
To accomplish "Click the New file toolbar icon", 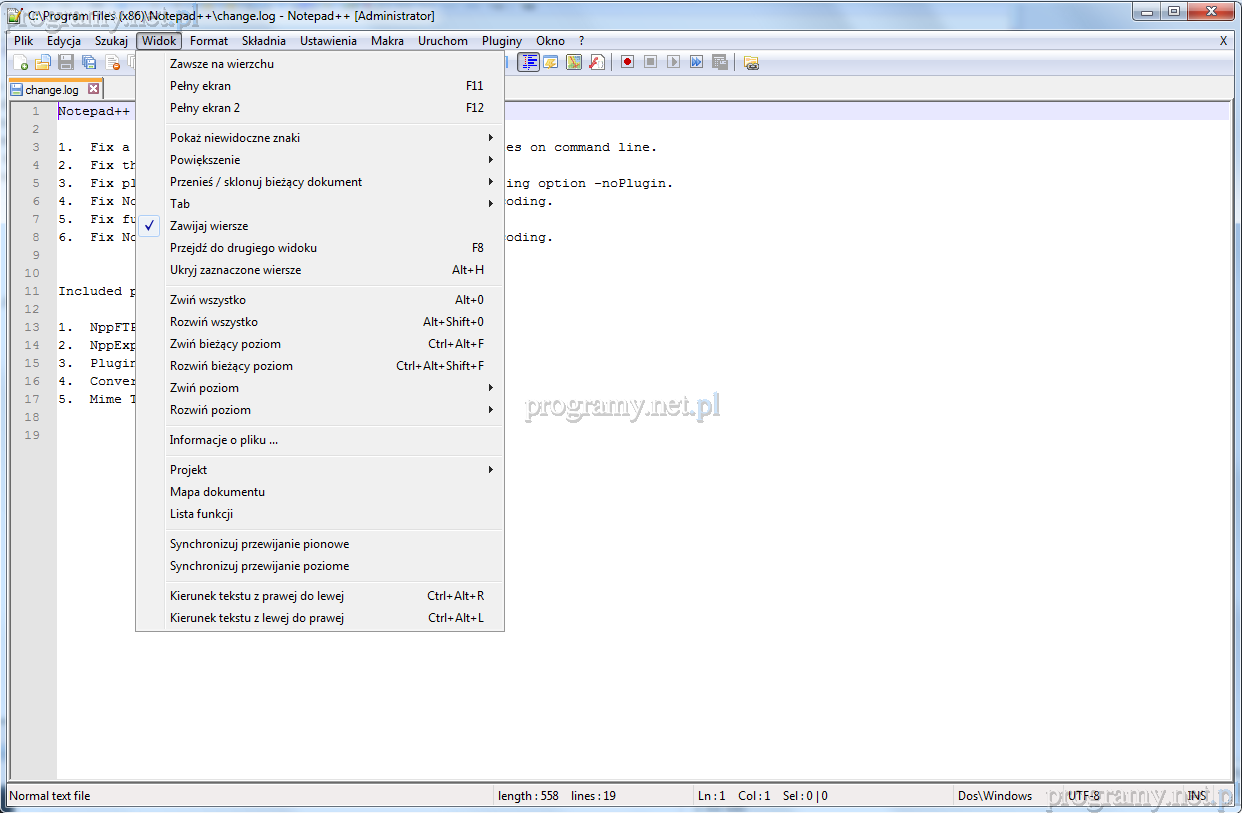I will click(20, 62).
